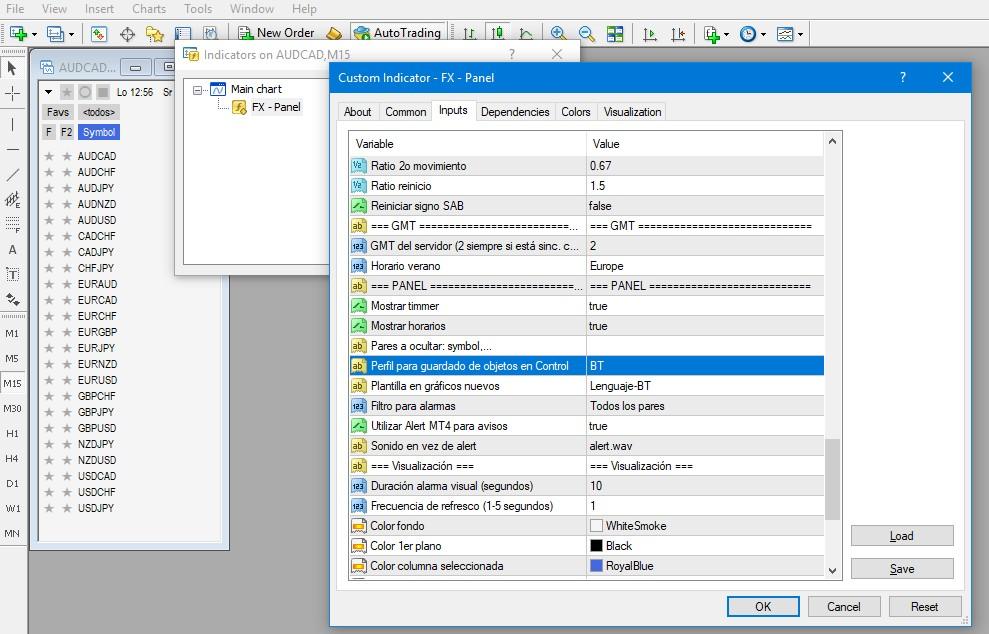Open the Profiles dropdown arrow
Image resolution: width=989 pixels, height=634 pixels.
tap(71, 34)
